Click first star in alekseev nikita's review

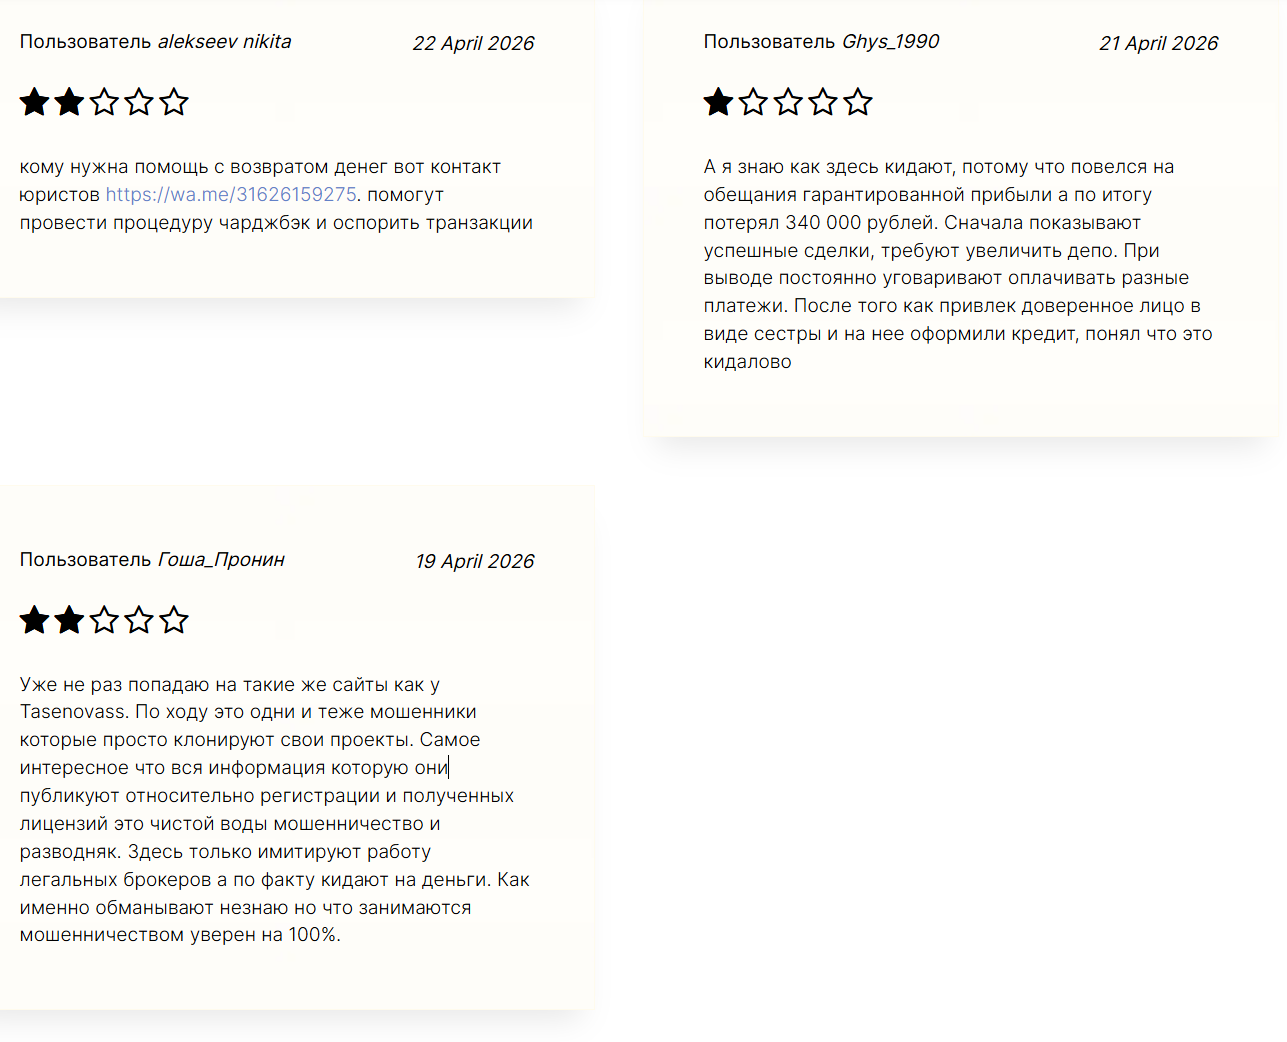tap(35, 102)
